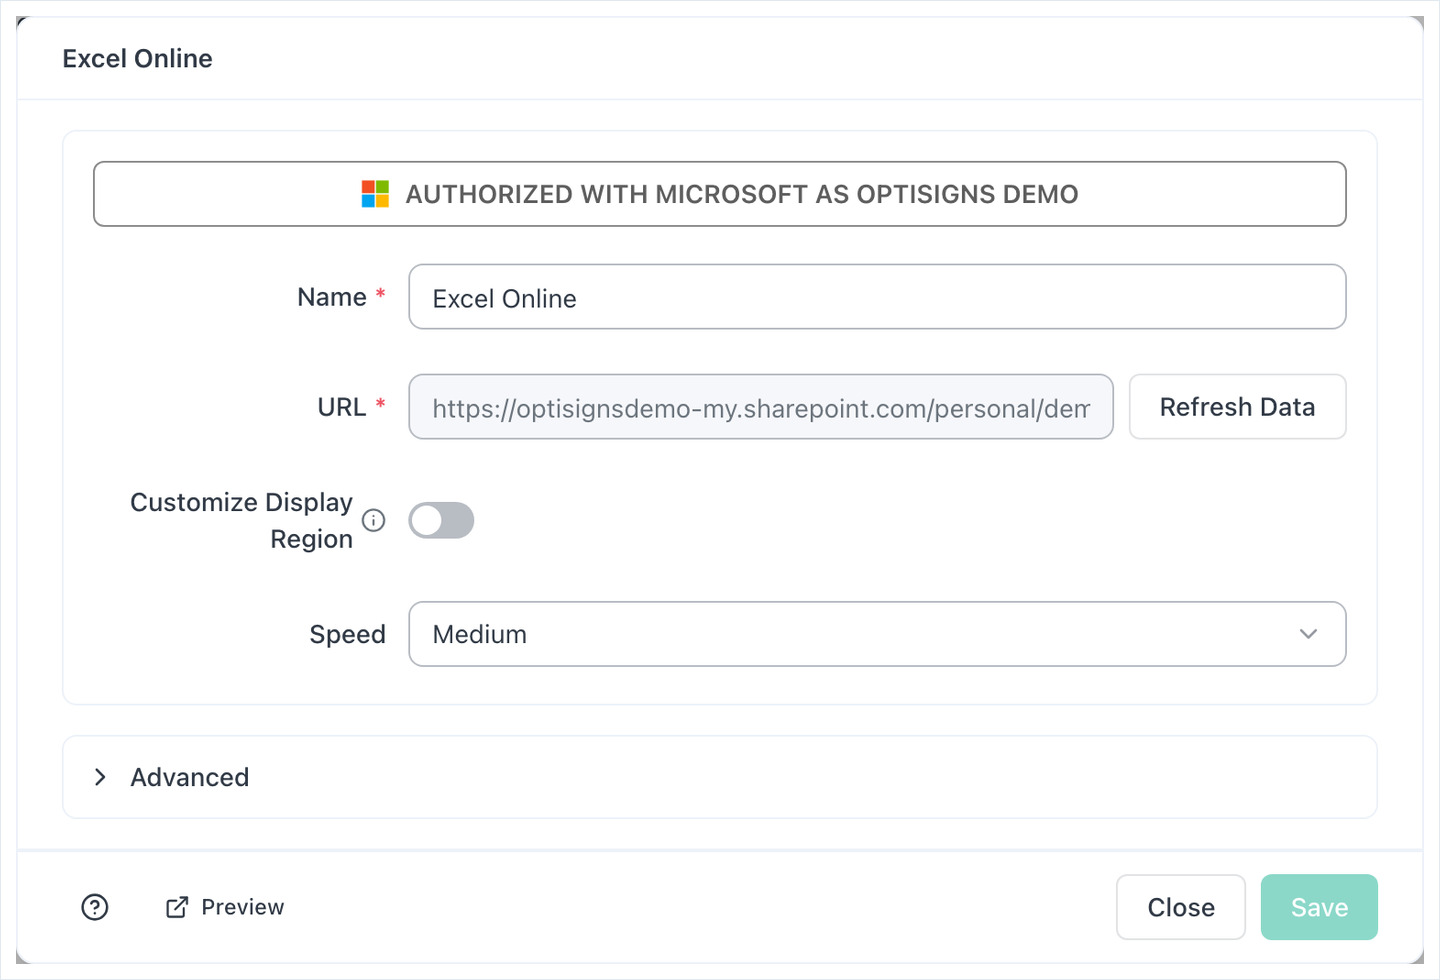Save the Excel Online settings

(1319, 907)
